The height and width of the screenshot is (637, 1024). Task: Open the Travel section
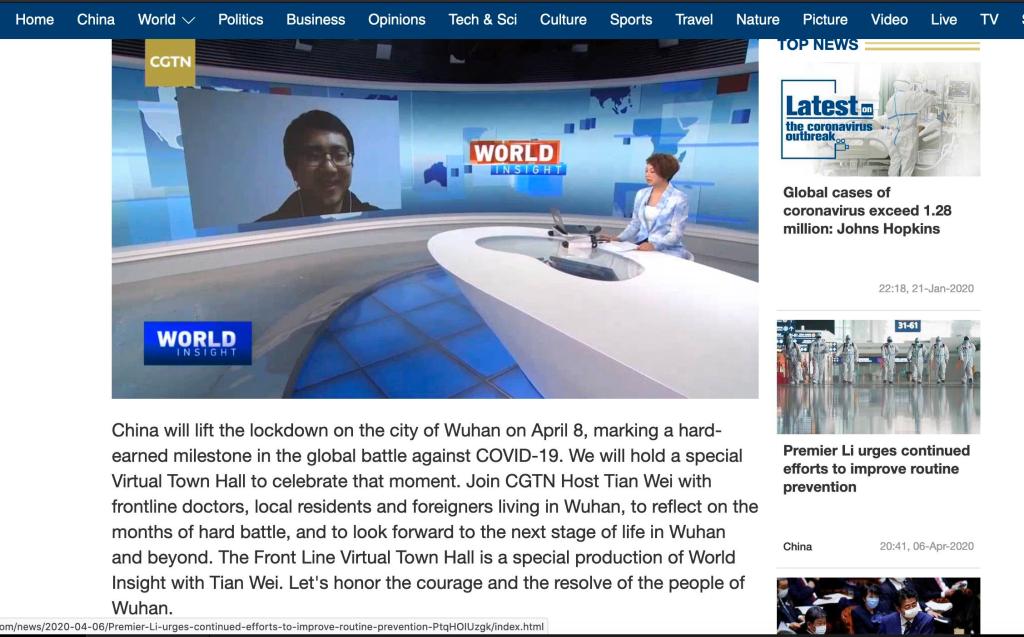pyautogui.click(x=694, y=19)
